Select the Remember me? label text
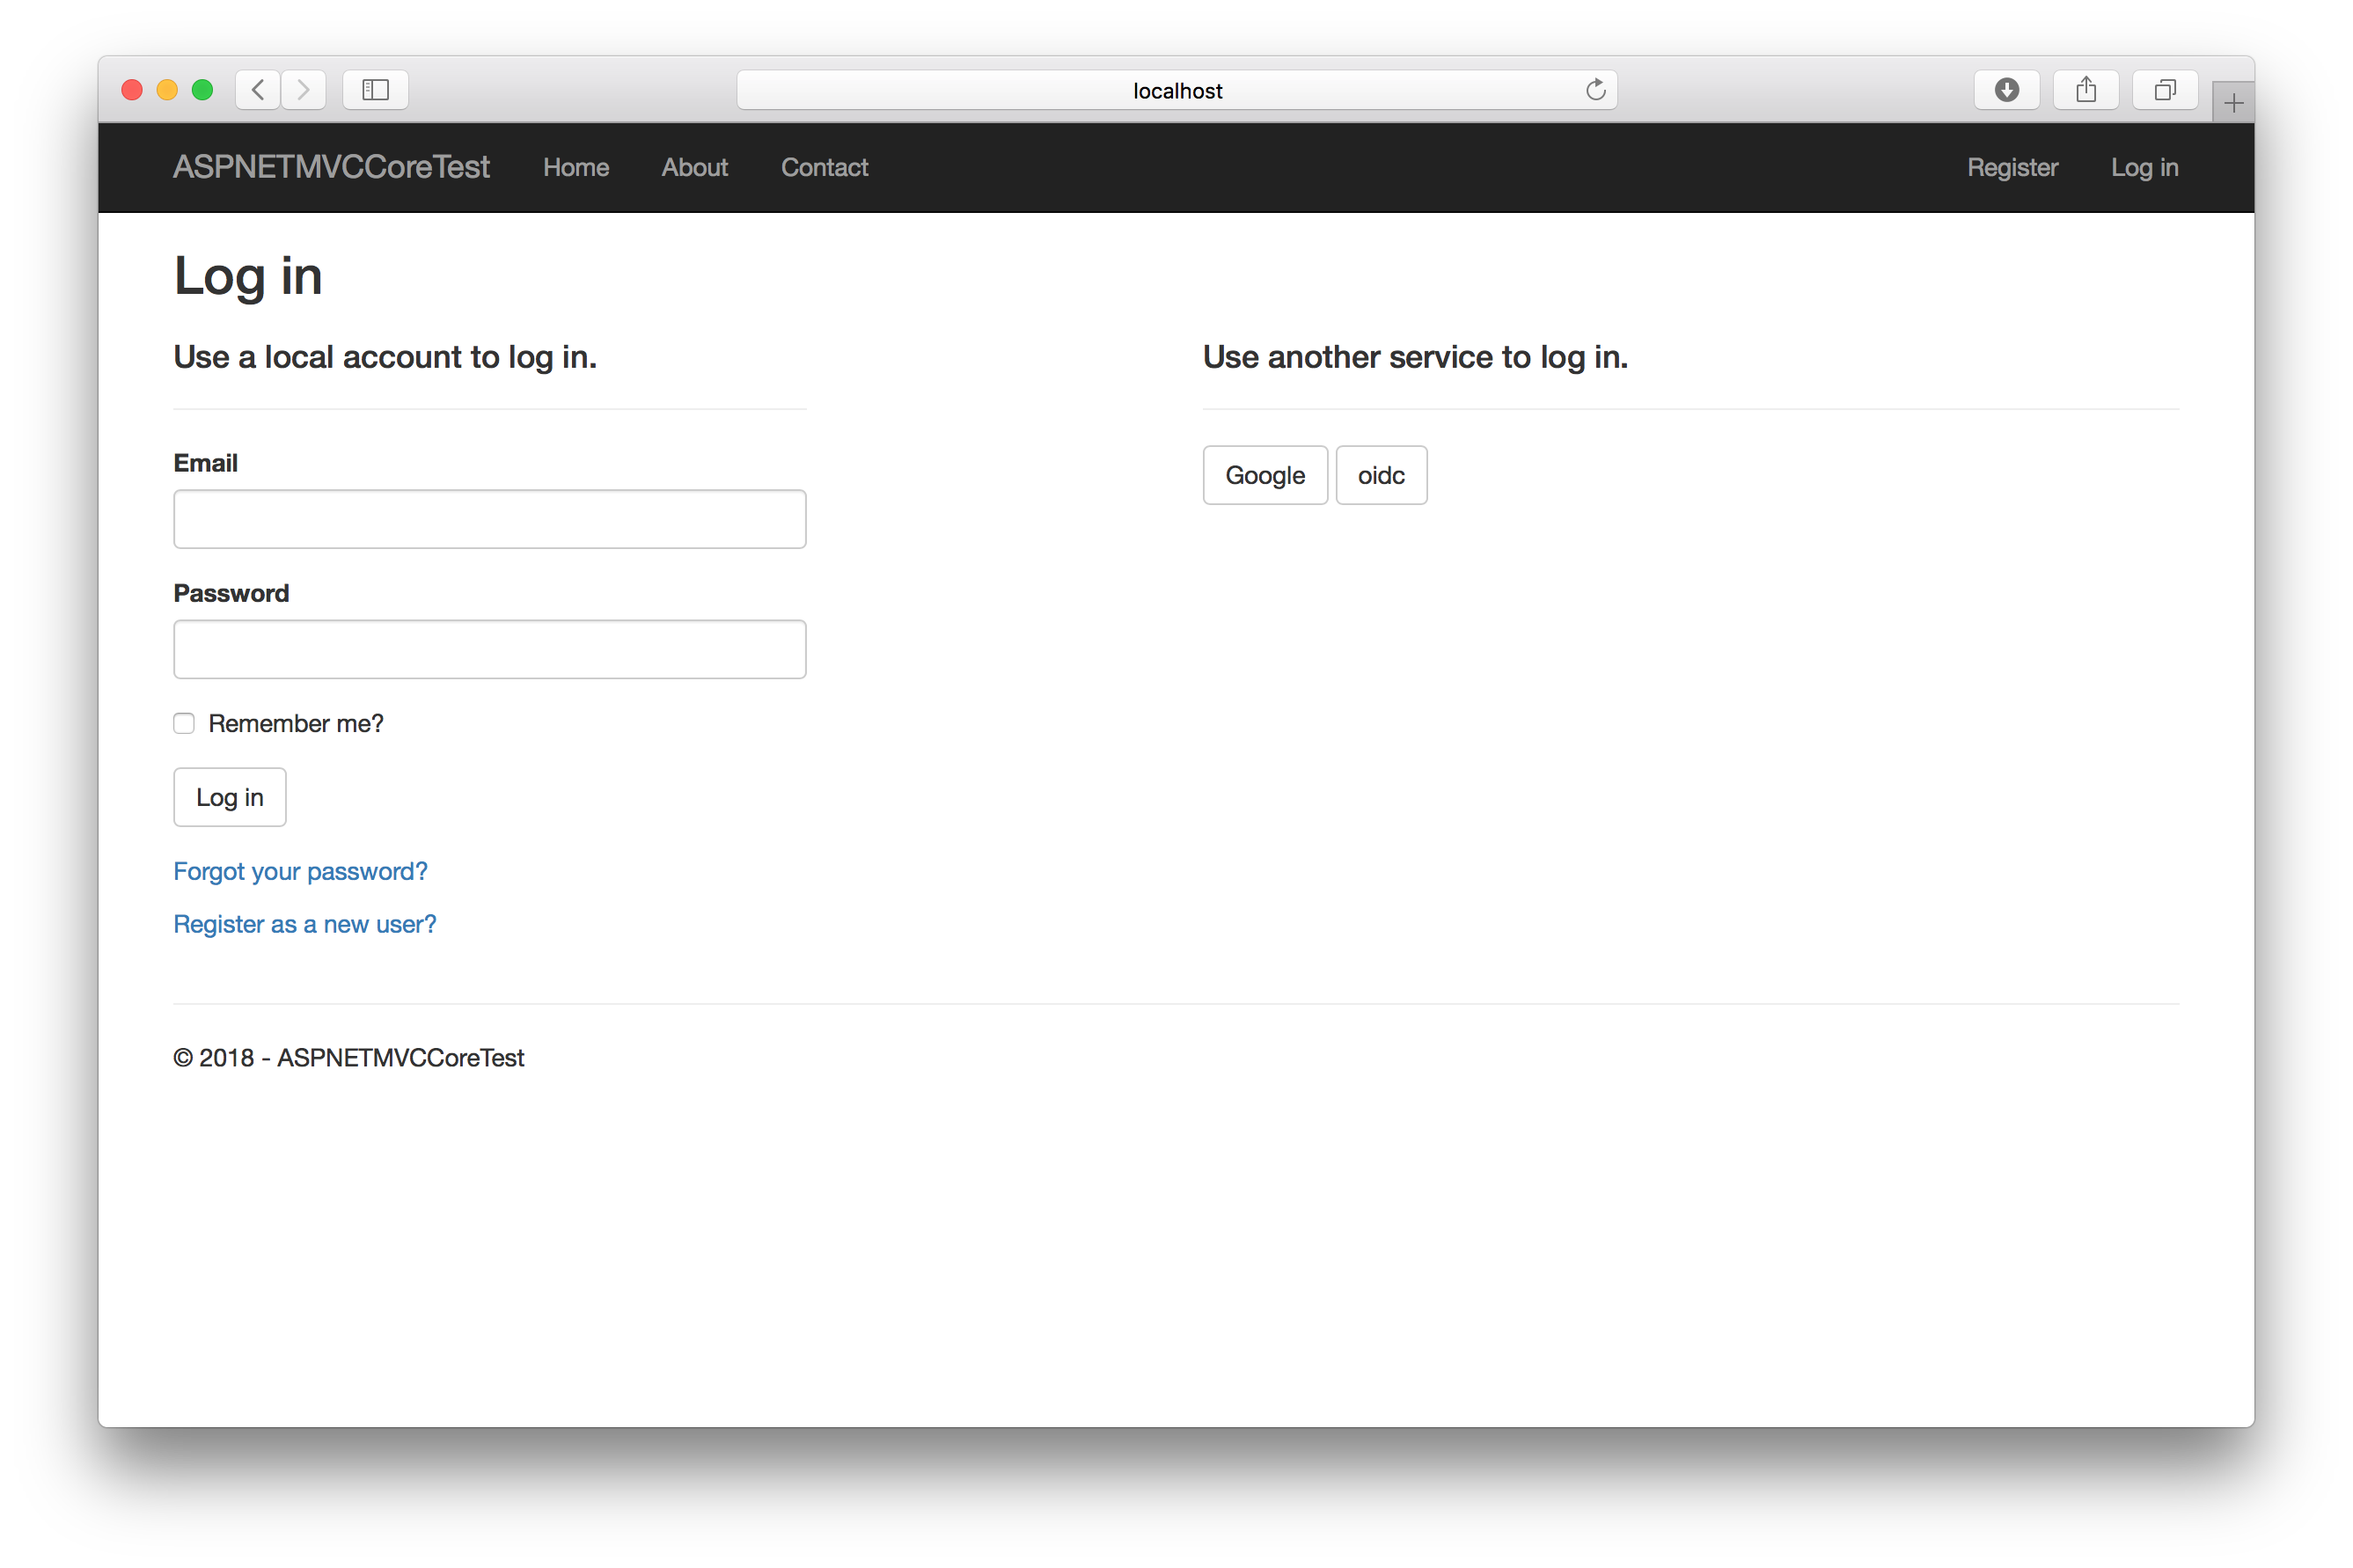 click(296, 723)
